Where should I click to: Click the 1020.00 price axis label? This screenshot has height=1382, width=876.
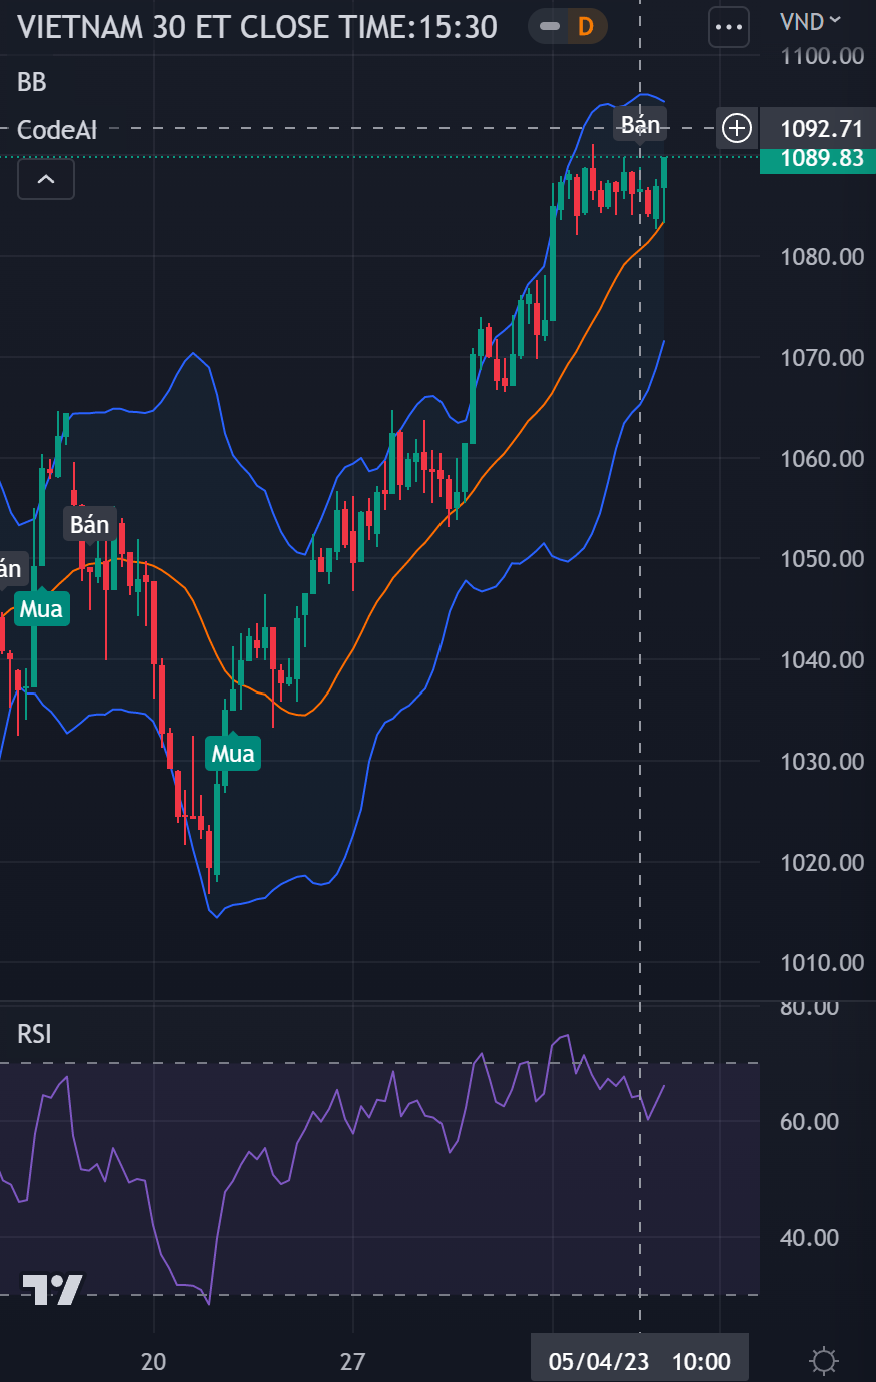click(822, 862)
